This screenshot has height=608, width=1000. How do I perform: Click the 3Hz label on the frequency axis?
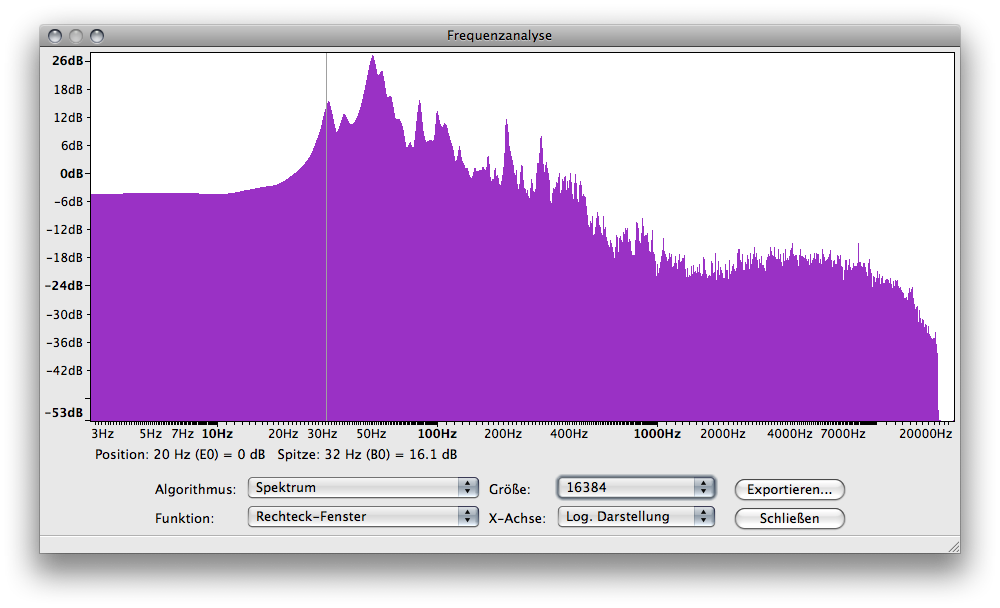tap(103, 434)
